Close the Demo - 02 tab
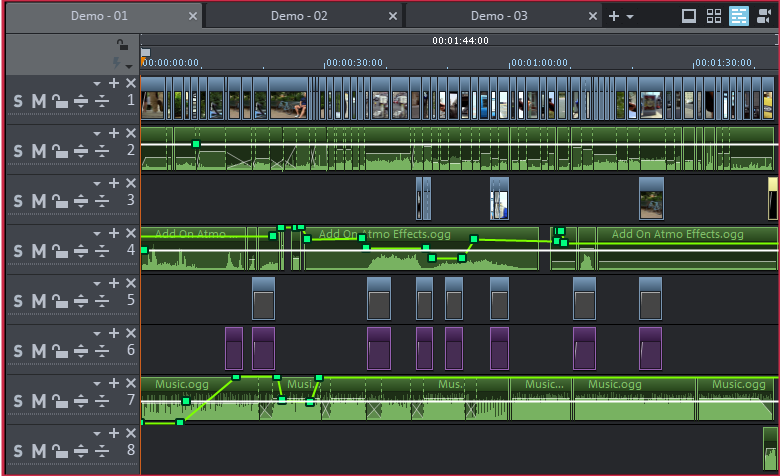 click(393, 16)
